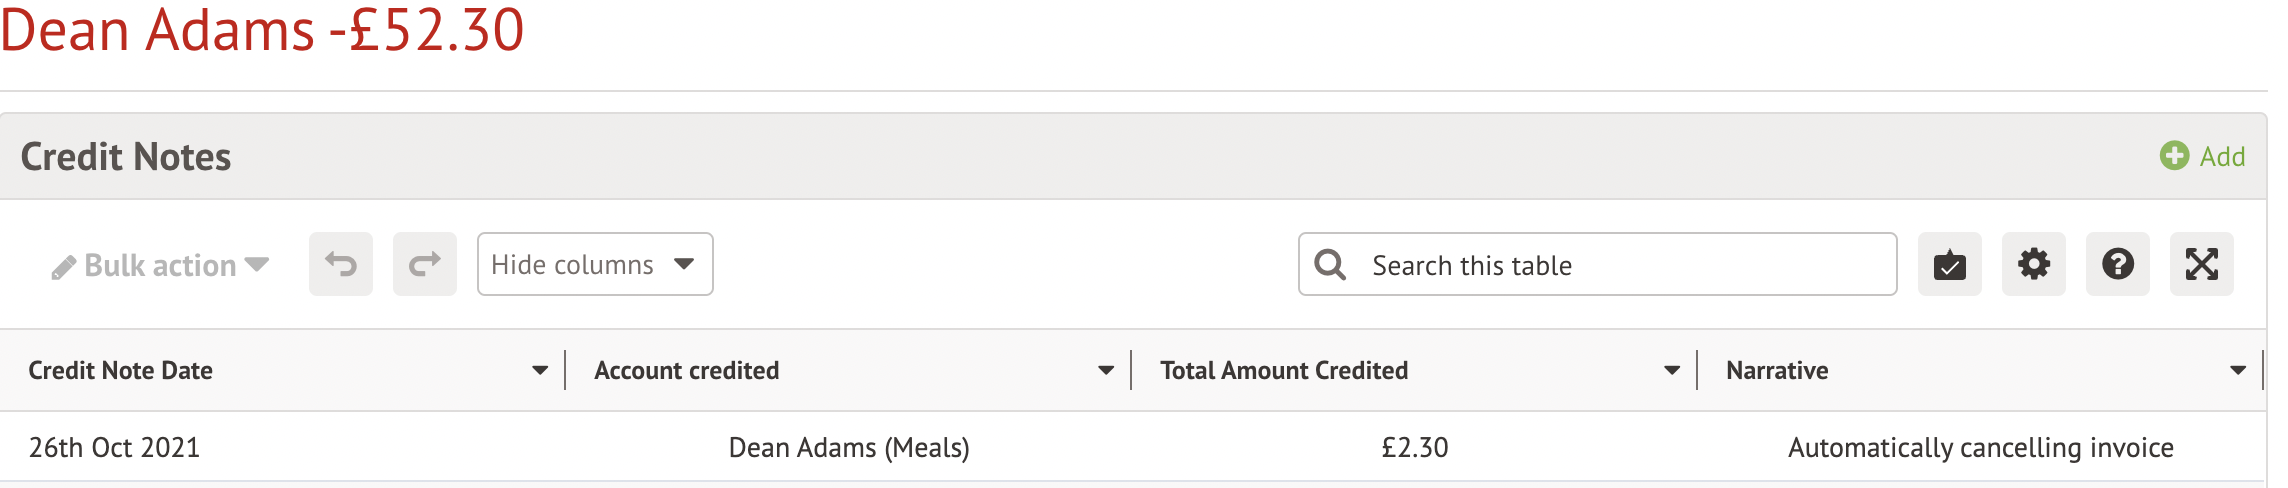Open table settings gear icon
This screenshot has height=488, width=2288.
click(x=2034, y=265)
